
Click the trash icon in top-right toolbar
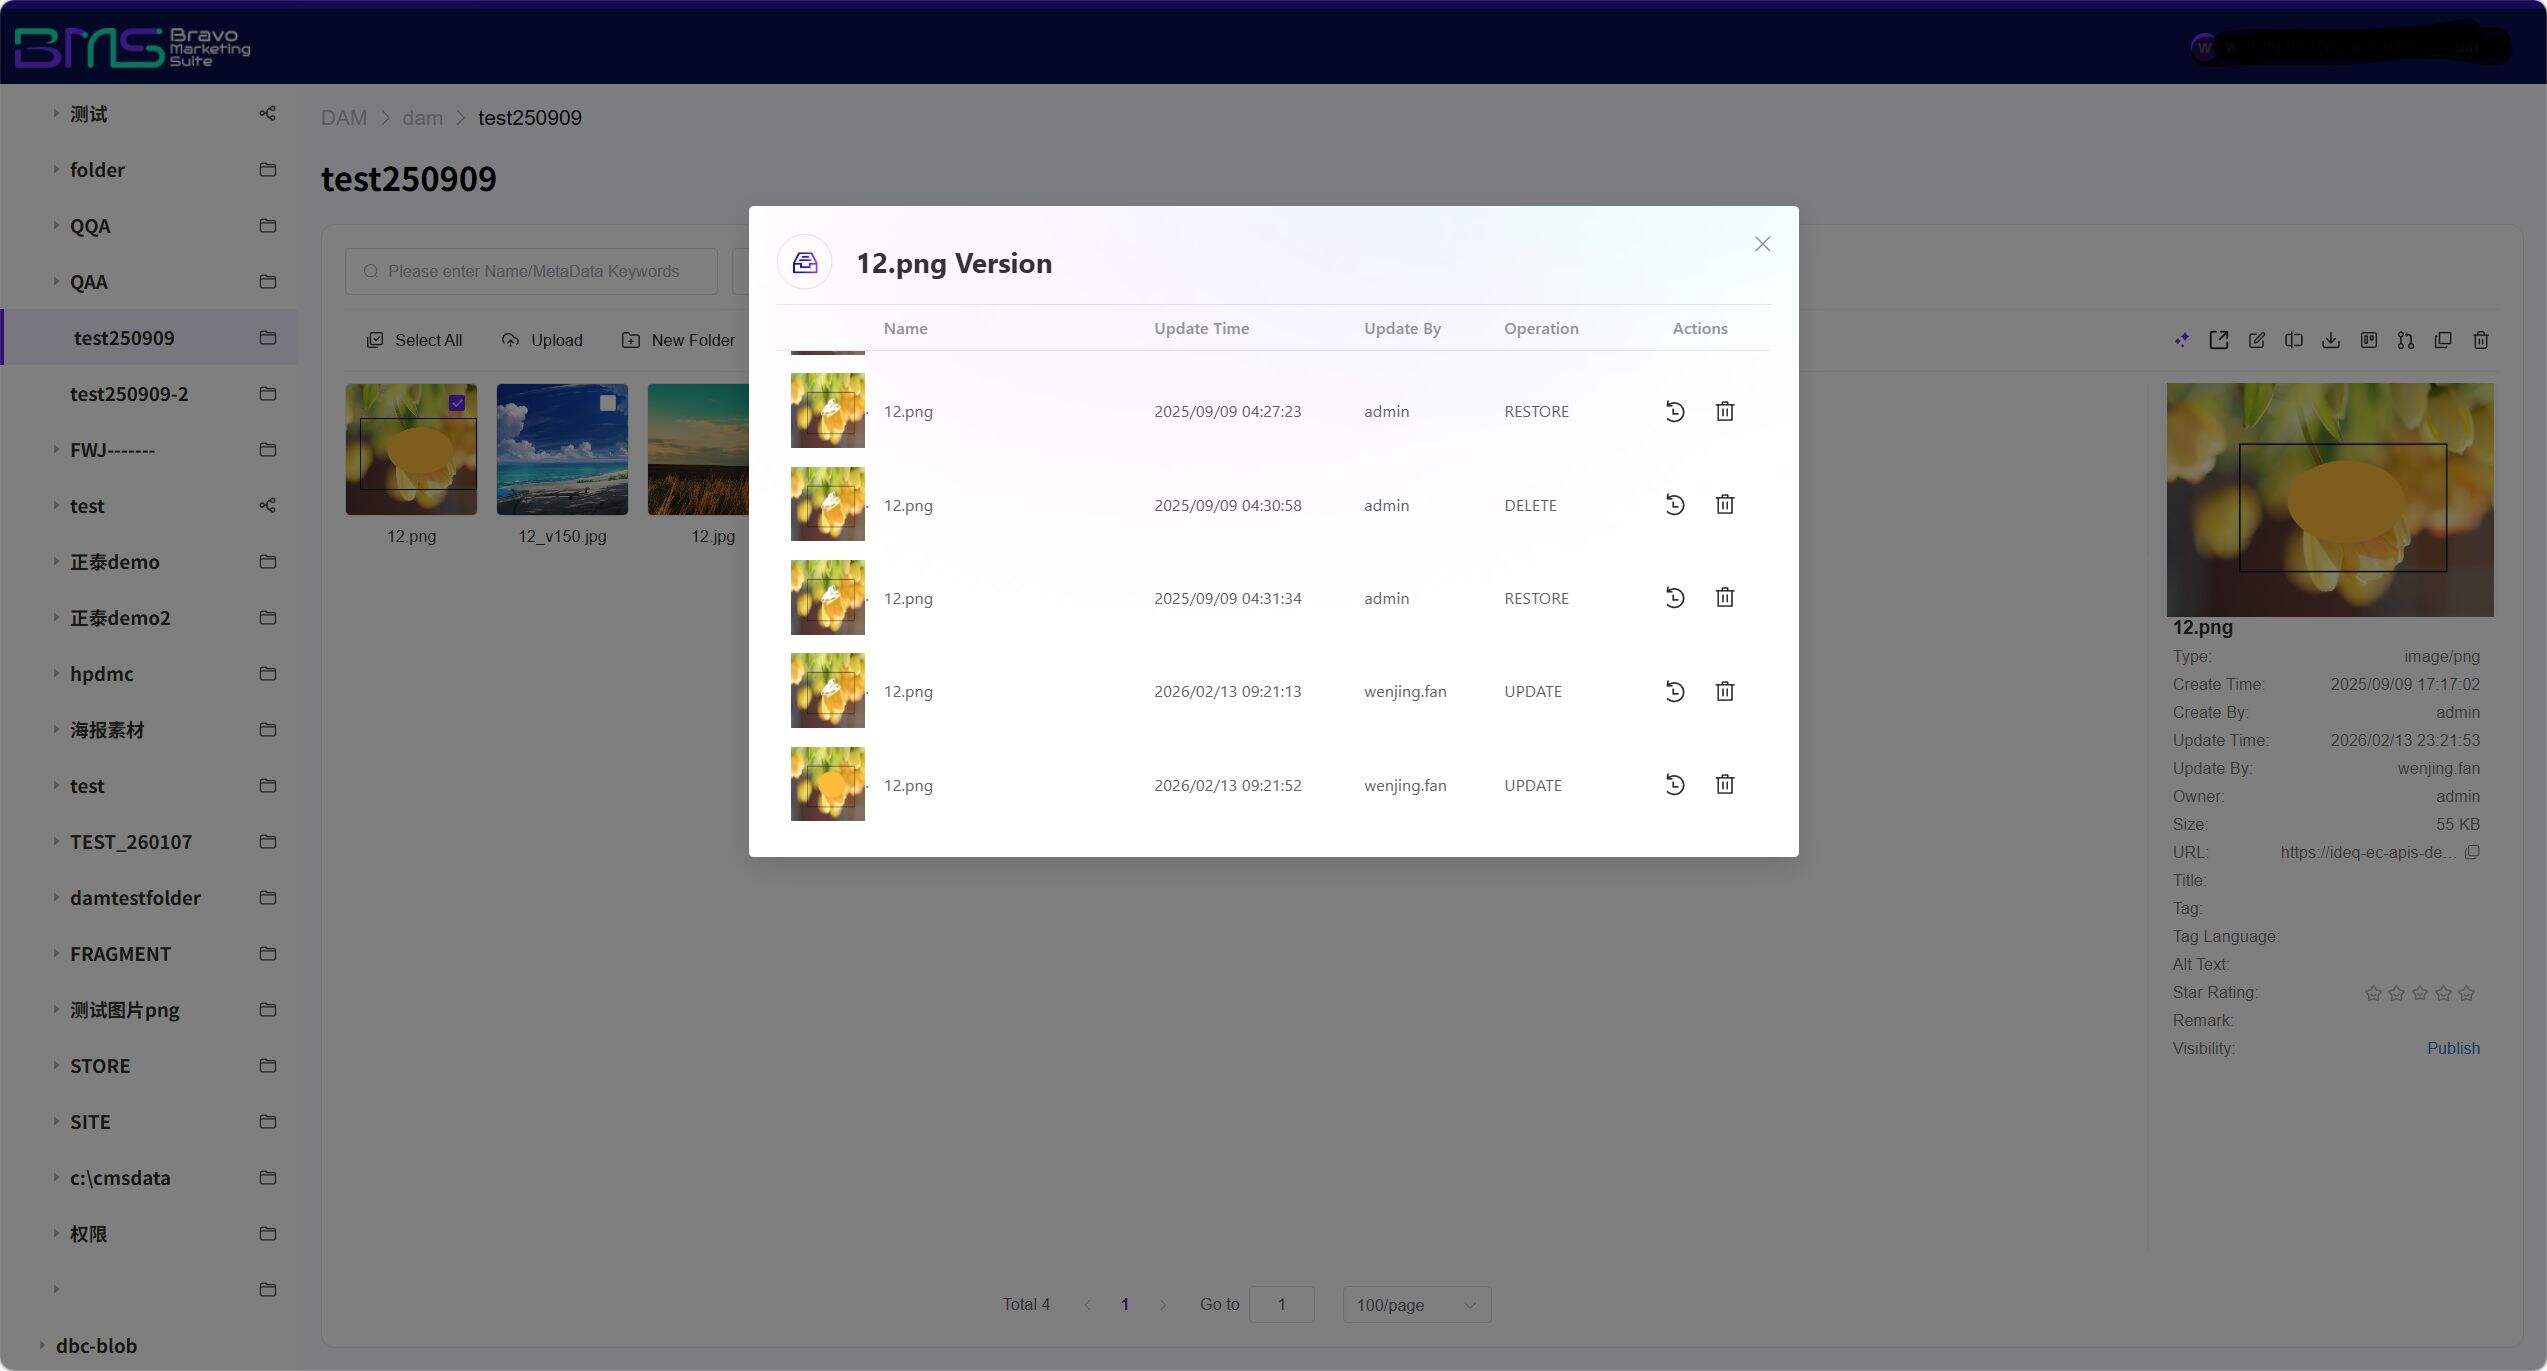2481,340
